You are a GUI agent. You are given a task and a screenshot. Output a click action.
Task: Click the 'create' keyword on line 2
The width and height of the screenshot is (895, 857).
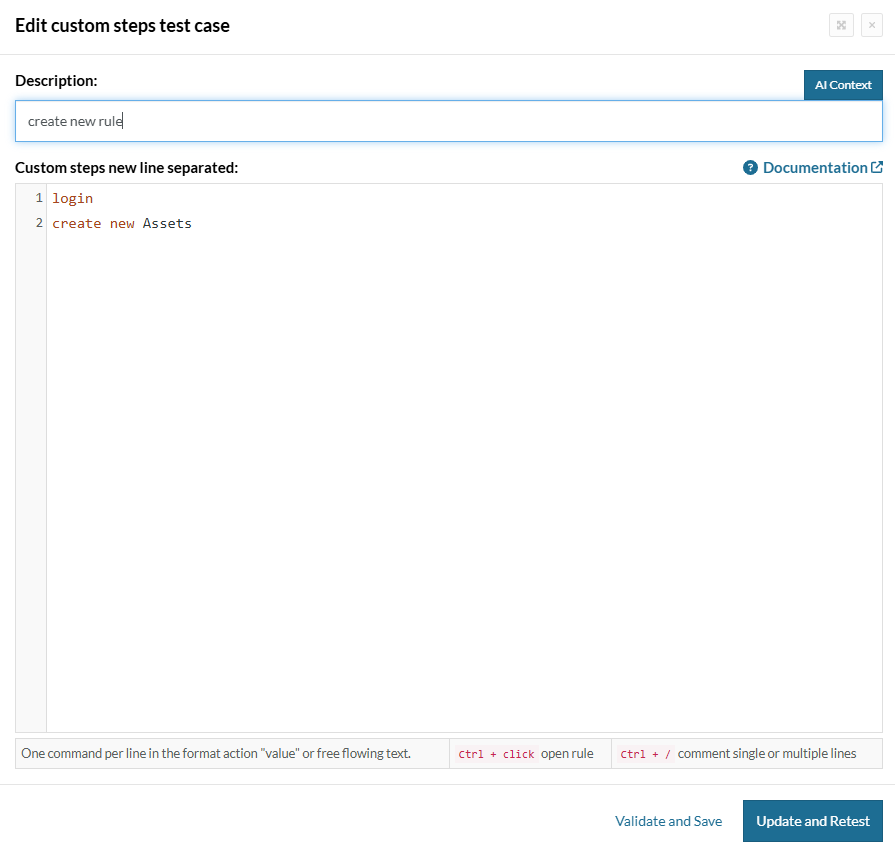pos(77,224)
